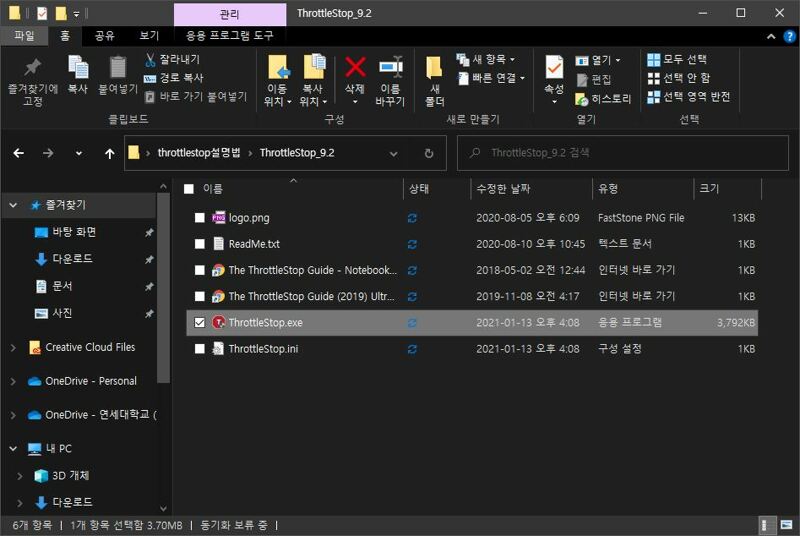The width and height of the screenshot is (800, 536).
Task: Click the 편집 (Edit) button
Action: click(x=594, y=80)
